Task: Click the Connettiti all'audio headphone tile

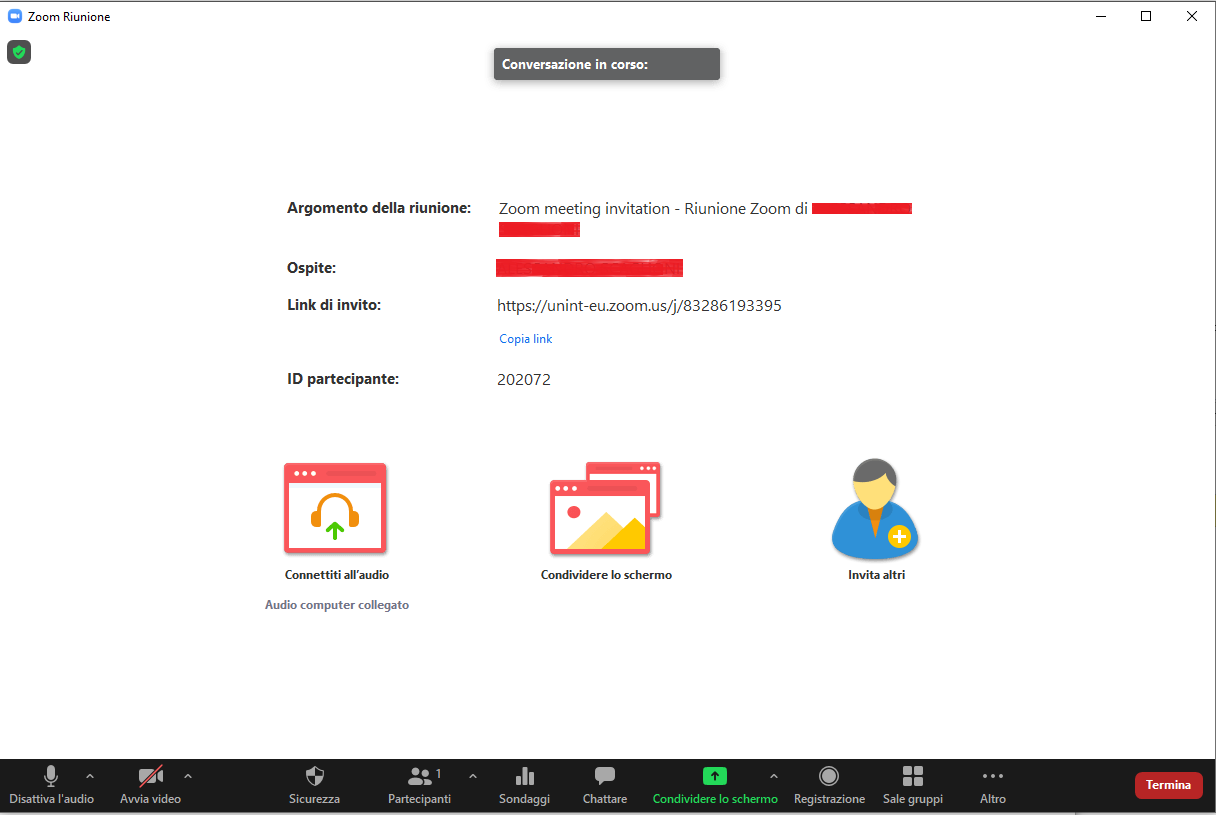Action: tap(336, 508)
